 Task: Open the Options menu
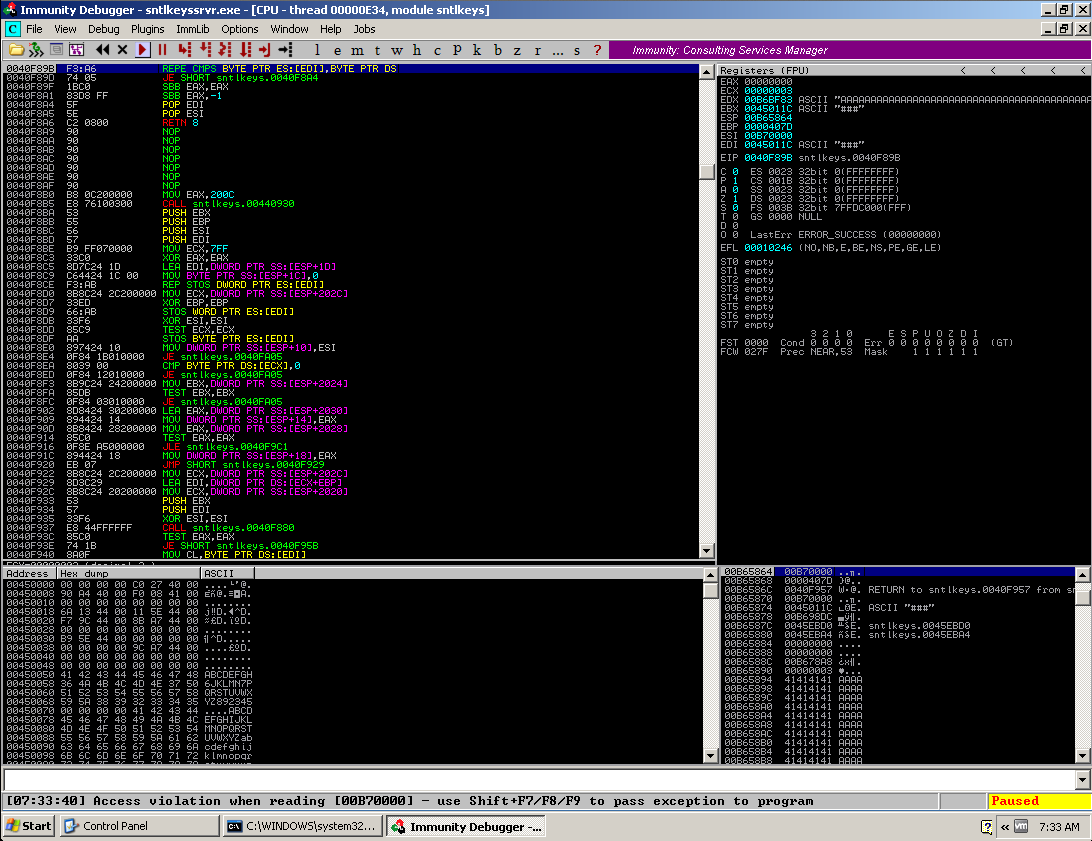click(240, 29)
